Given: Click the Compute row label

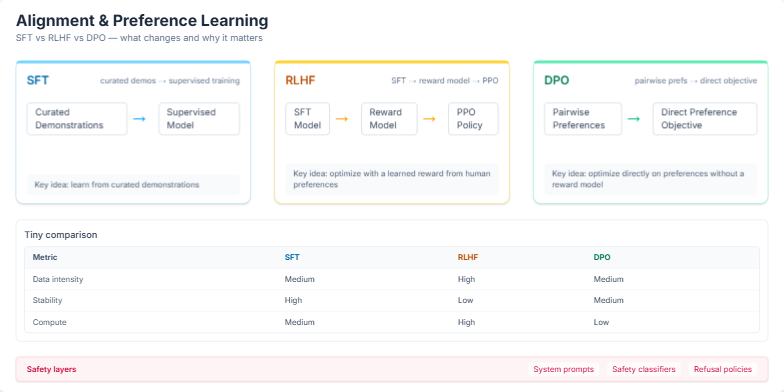Looking at the screenshot, I should tap(50, 322).
